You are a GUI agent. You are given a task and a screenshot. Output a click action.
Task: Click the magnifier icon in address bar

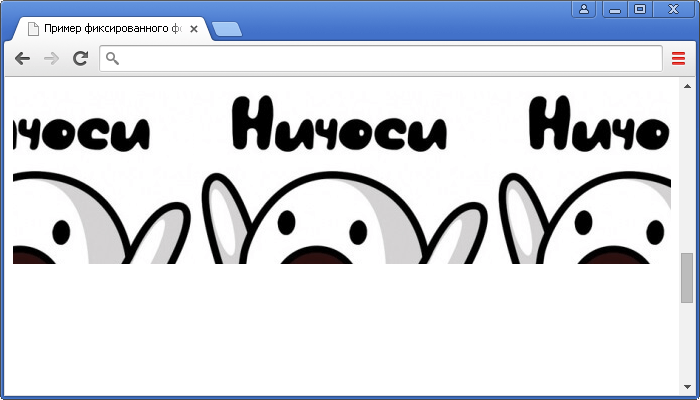point(112,58)
